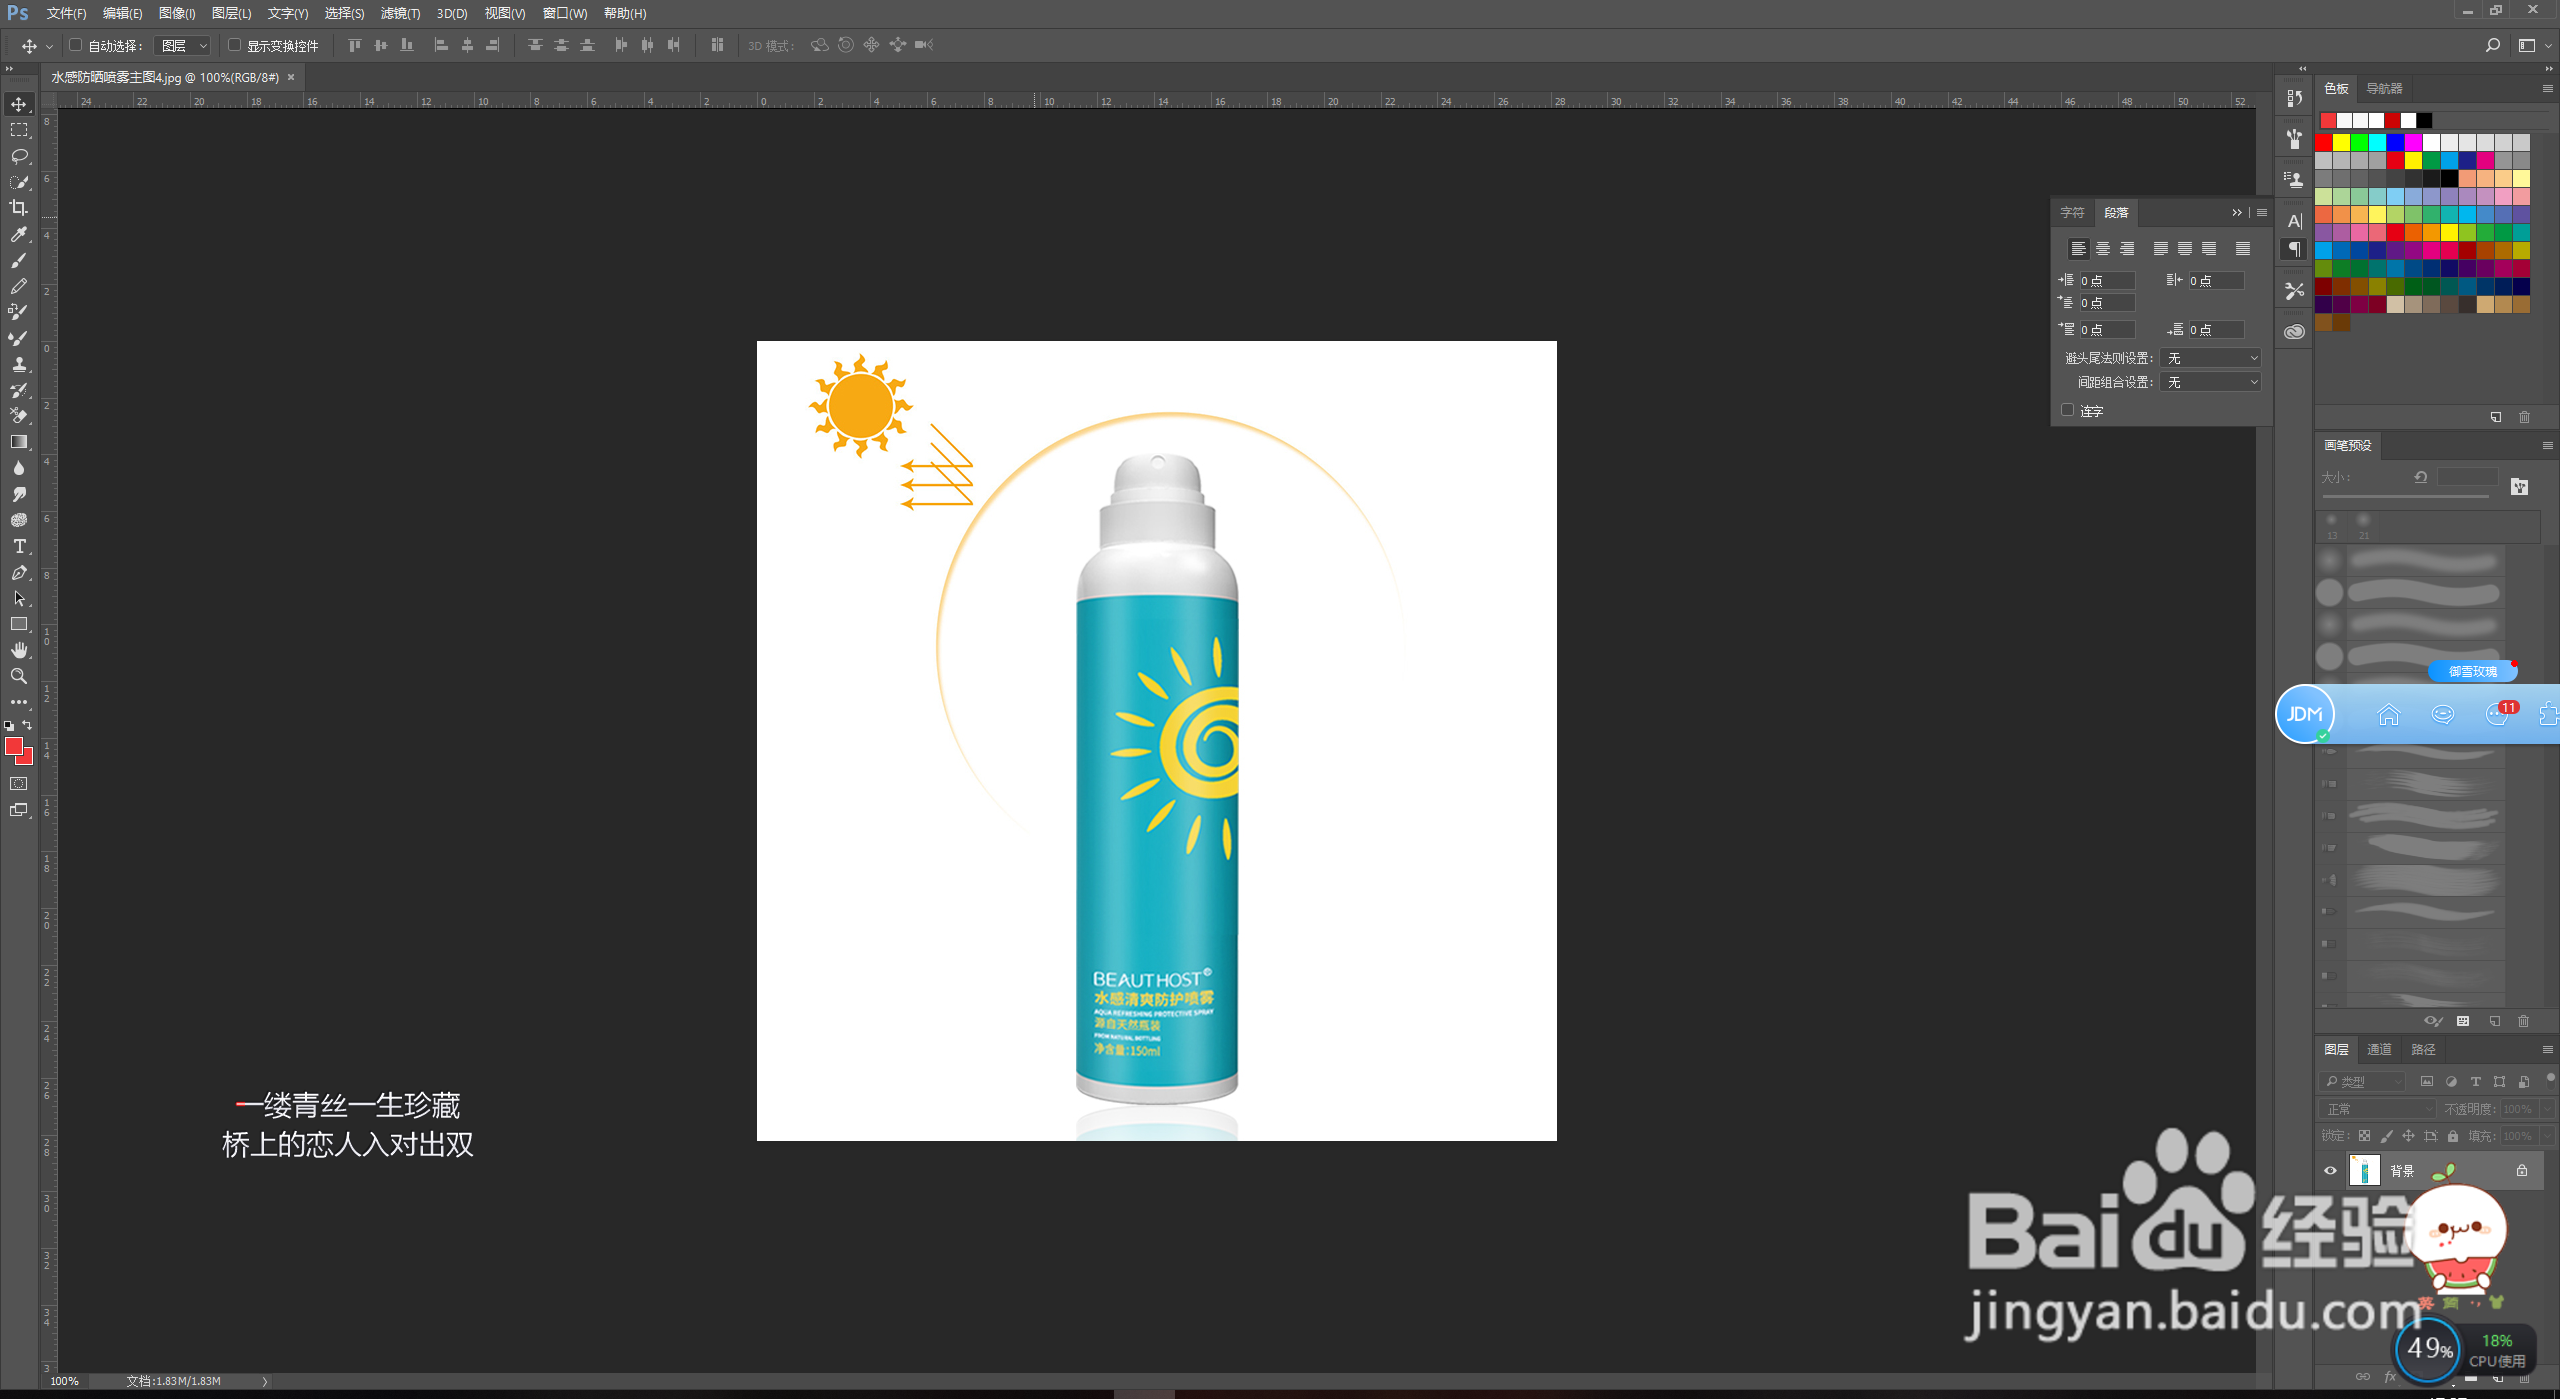Select the 背景 layer thumbnail
2560x1399 pixels.
(2364, 1170)
